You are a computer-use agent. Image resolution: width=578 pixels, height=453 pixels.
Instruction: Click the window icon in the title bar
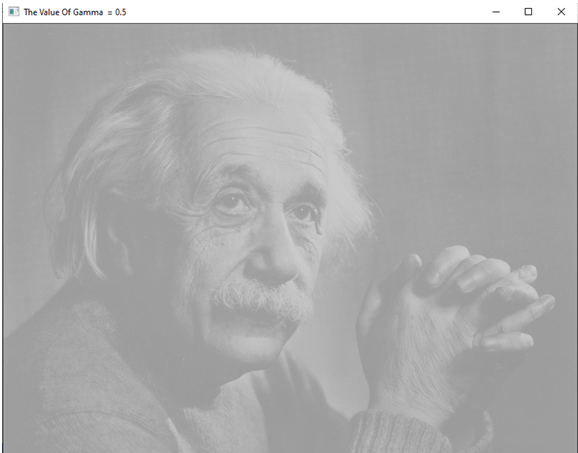pyautogui.click(x=14, y=12)
